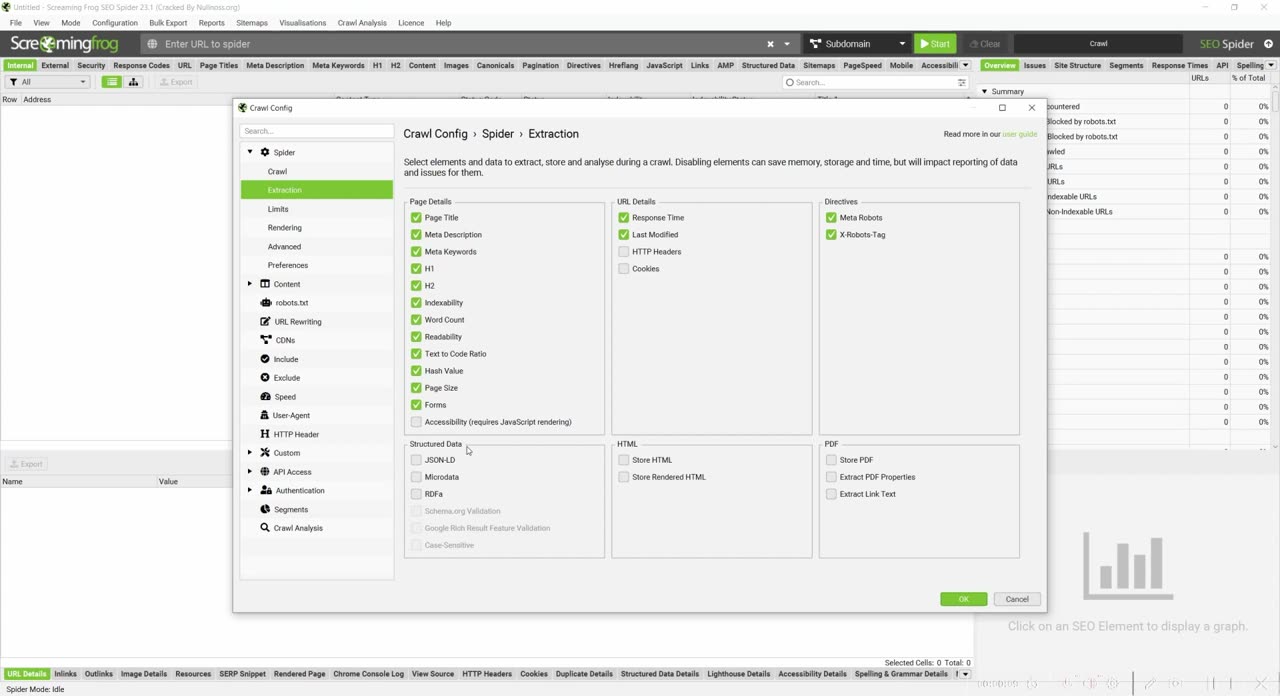Switch main window to tree view icon
The width and height of the screenshot is (1280, 696).
pos(133,82)
